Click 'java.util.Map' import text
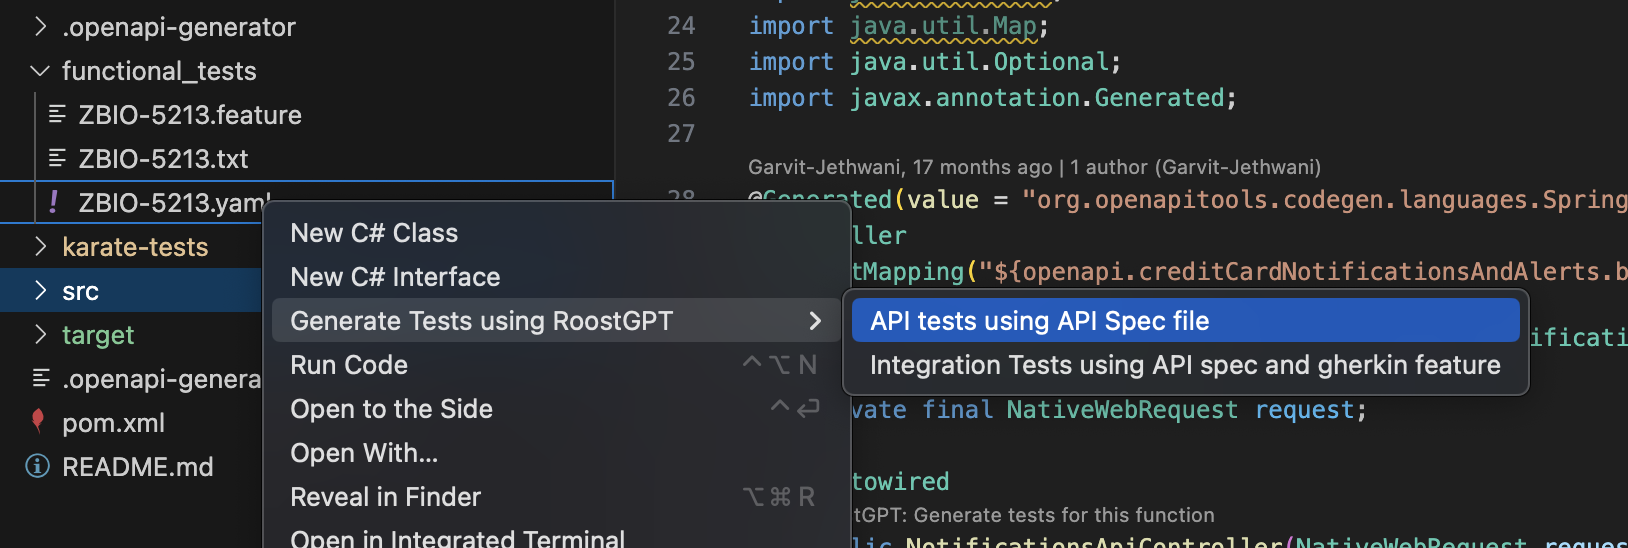Screen dimensions: 1628x548 (943, 26)
